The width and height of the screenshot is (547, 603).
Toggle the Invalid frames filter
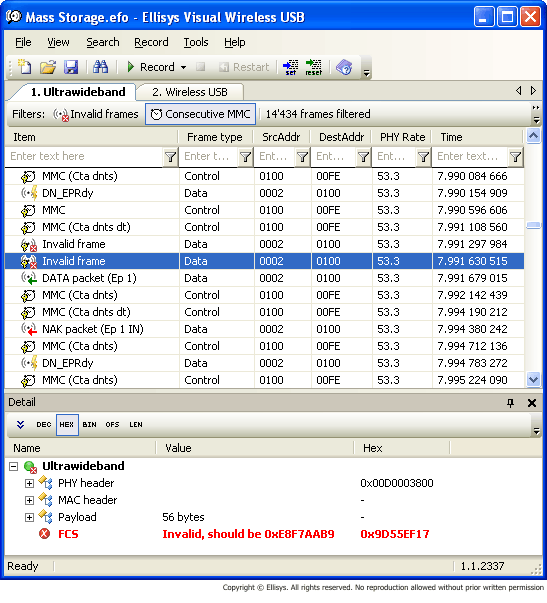(95, 114)
